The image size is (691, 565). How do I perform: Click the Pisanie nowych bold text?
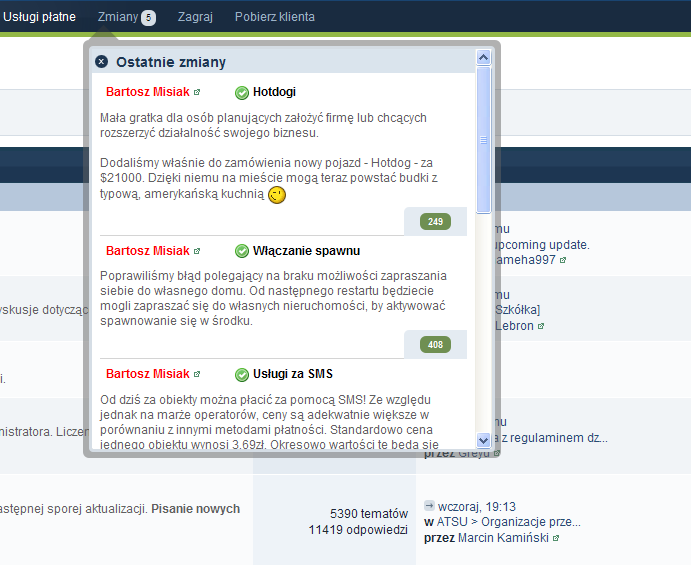click(x=196, y=509)
